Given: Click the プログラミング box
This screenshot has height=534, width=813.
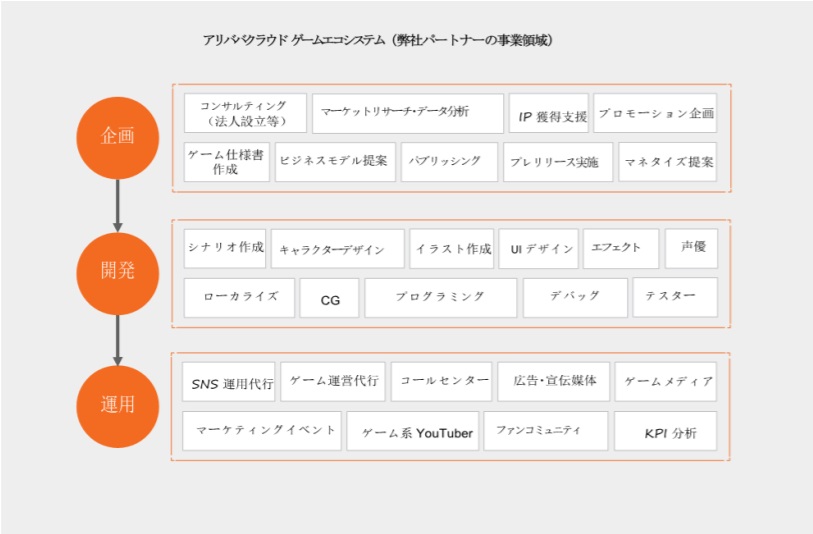Looking at the screenshot, I should (x=441, y=298).
